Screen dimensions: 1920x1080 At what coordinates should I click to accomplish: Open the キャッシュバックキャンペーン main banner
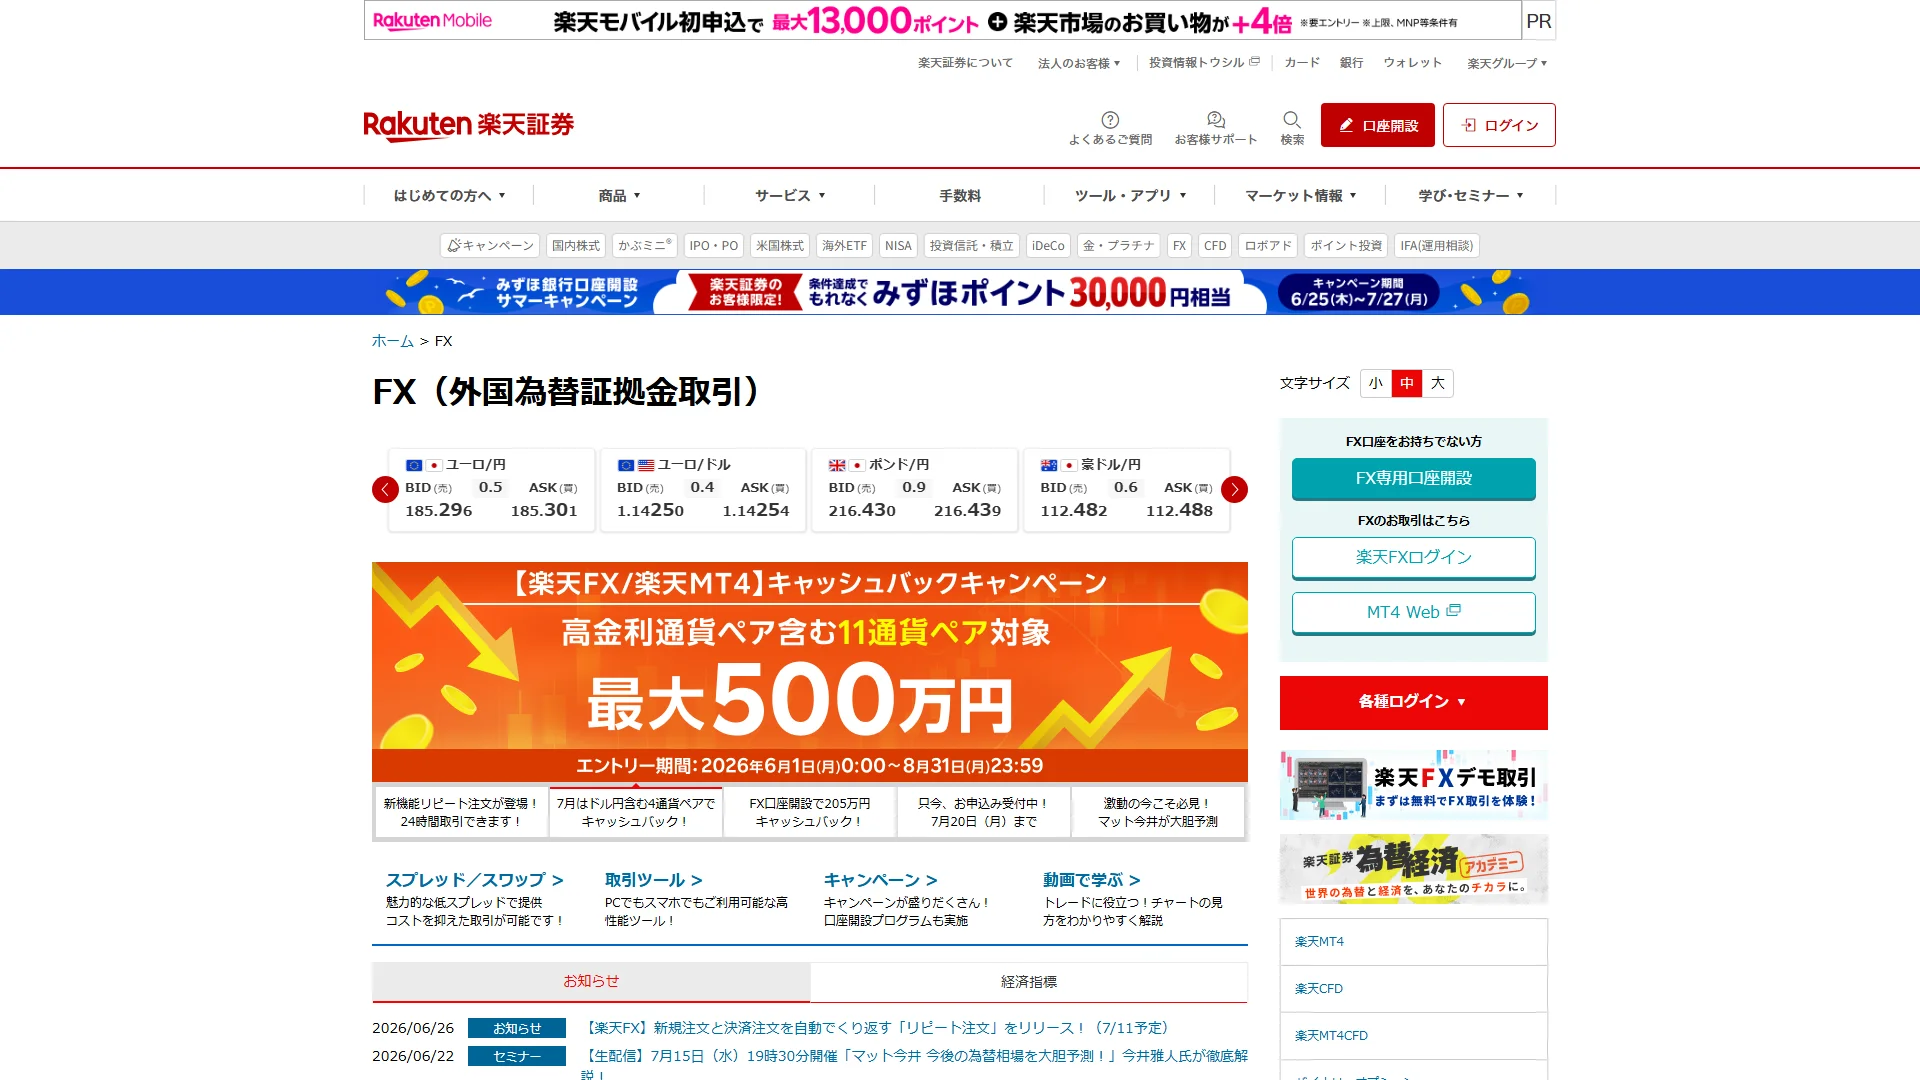pyautogui.click(x=810, y=672)
